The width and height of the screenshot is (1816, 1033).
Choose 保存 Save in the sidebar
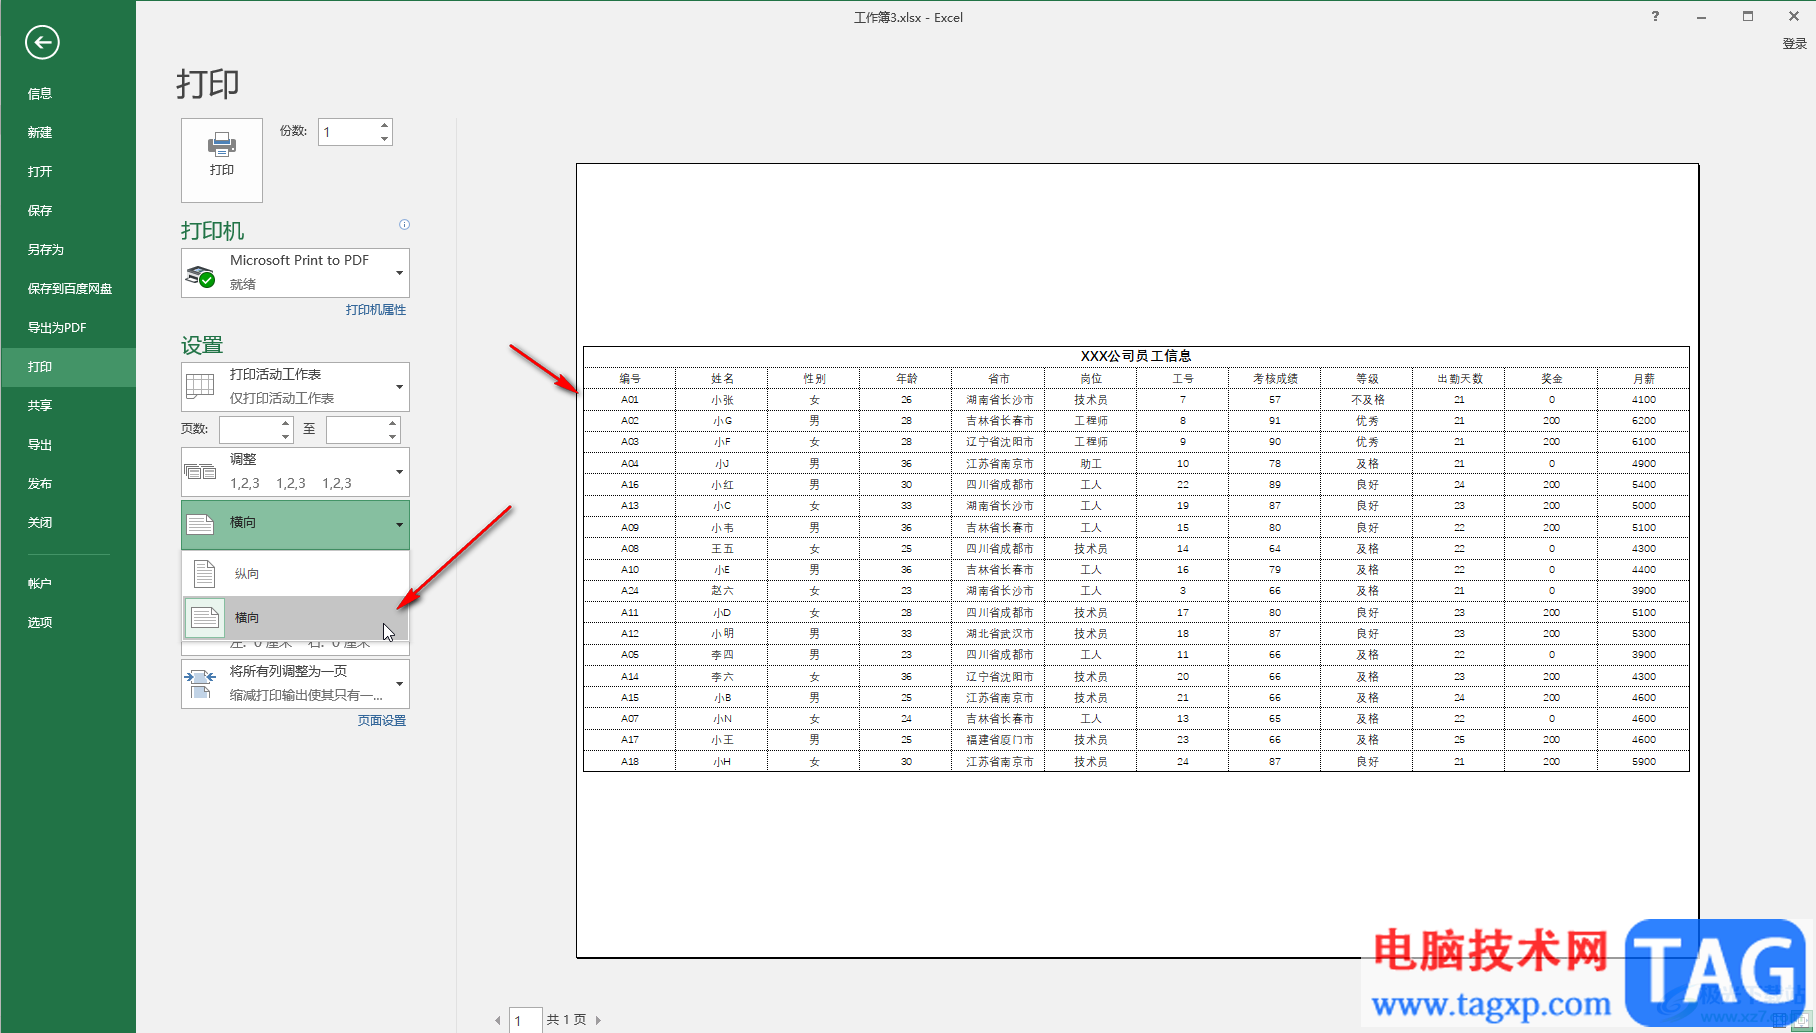[x=68, y=210]
